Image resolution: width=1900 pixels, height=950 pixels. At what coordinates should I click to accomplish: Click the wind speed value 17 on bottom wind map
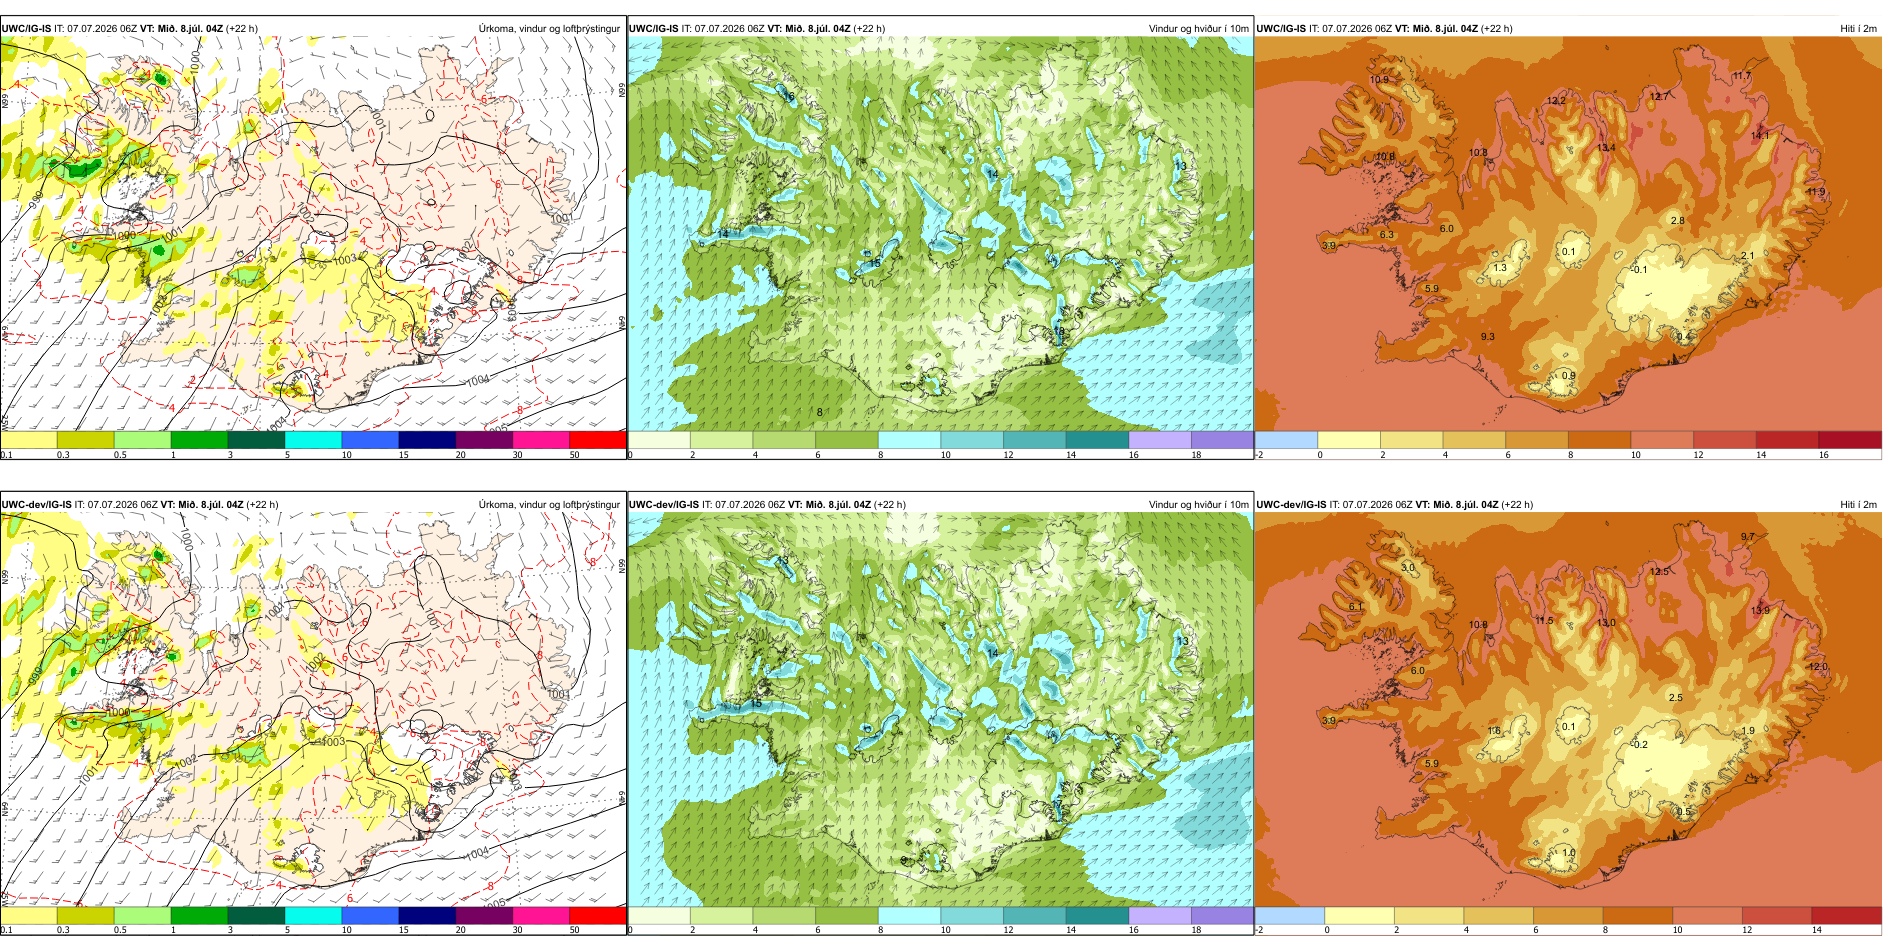[x=1058, y=804]
